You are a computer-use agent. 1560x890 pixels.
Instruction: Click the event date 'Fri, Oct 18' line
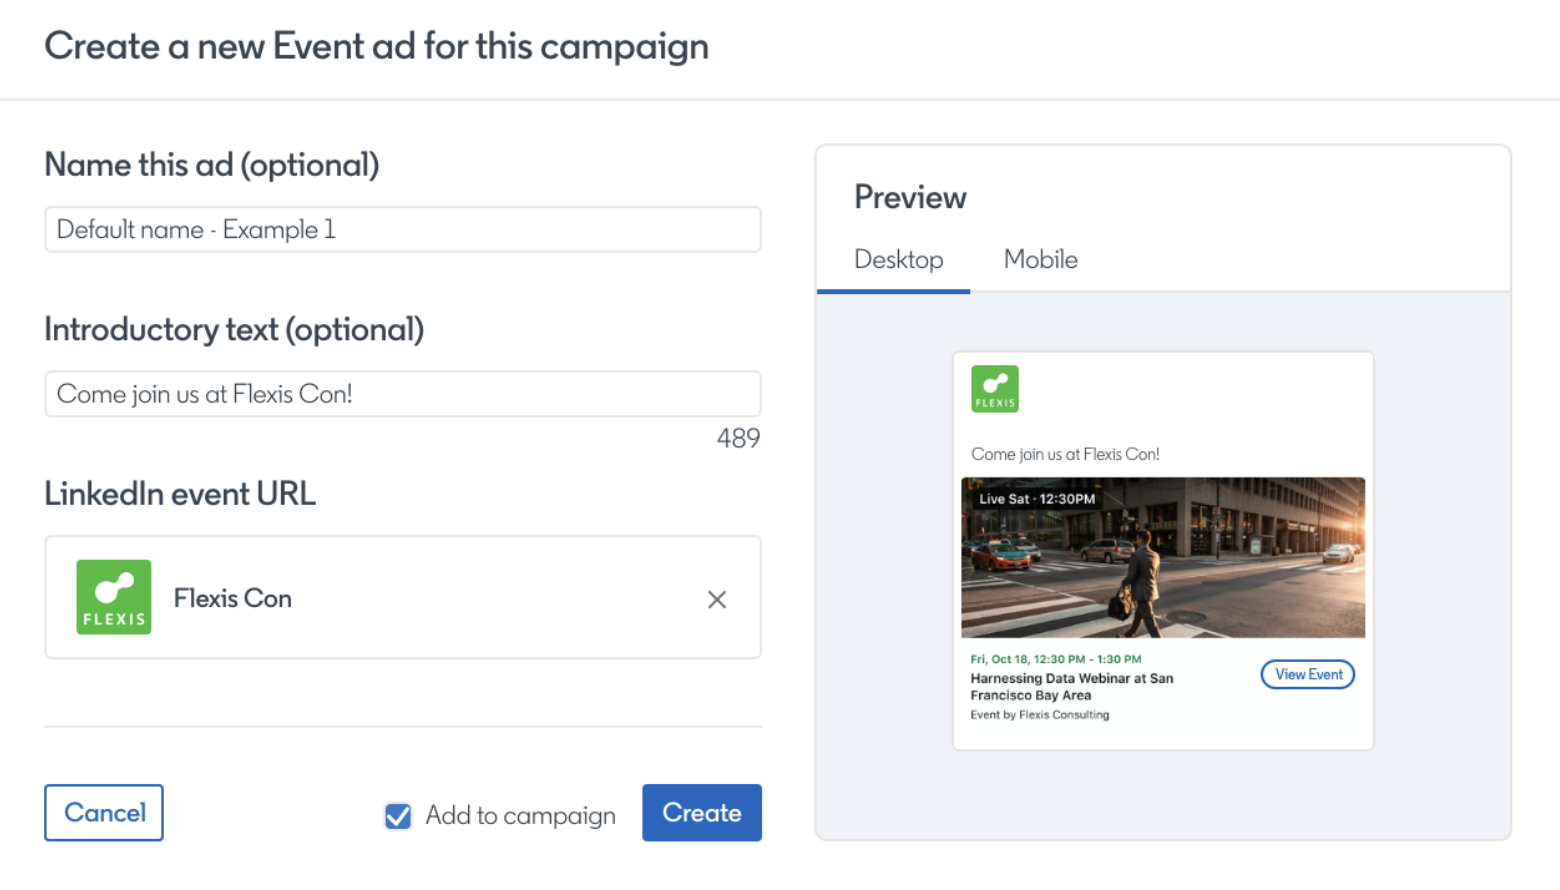[1055, 659]
